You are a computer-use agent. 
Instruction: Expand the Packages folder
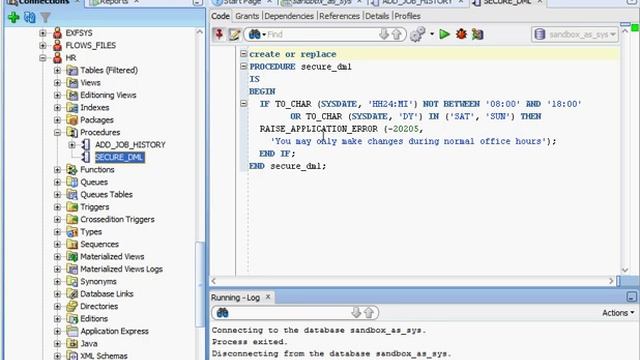pos(58,120)
